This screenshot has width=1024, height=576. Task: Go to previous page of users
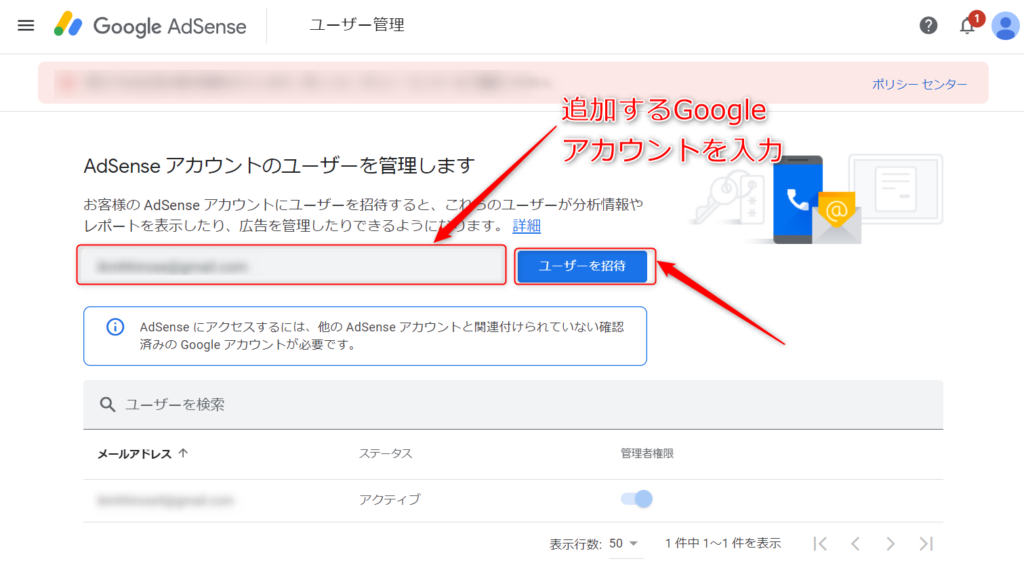[856, 543]
